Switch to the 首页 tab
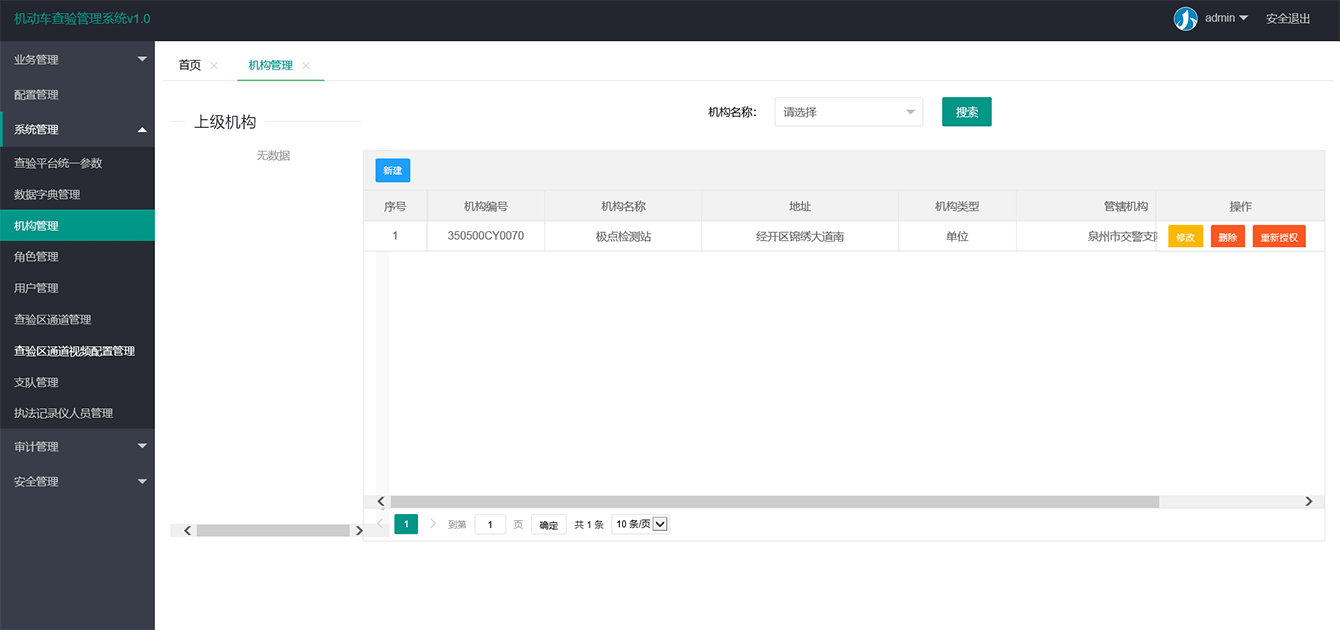Screen dimensions: 1340x630 [x=189, y=66]
